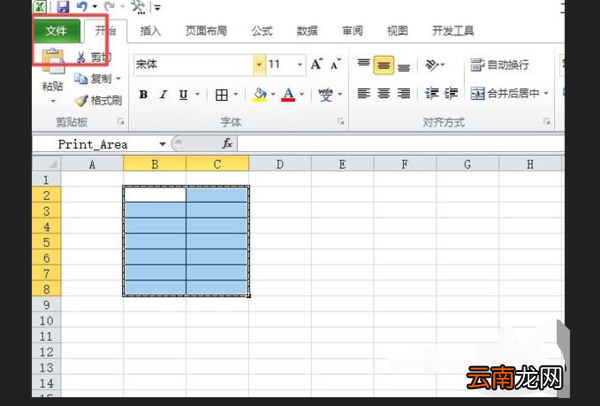The image size is (600, 406).
Task: Open the 文件 (File) tab
Action: pyautogui.click(x=57, y=31)
